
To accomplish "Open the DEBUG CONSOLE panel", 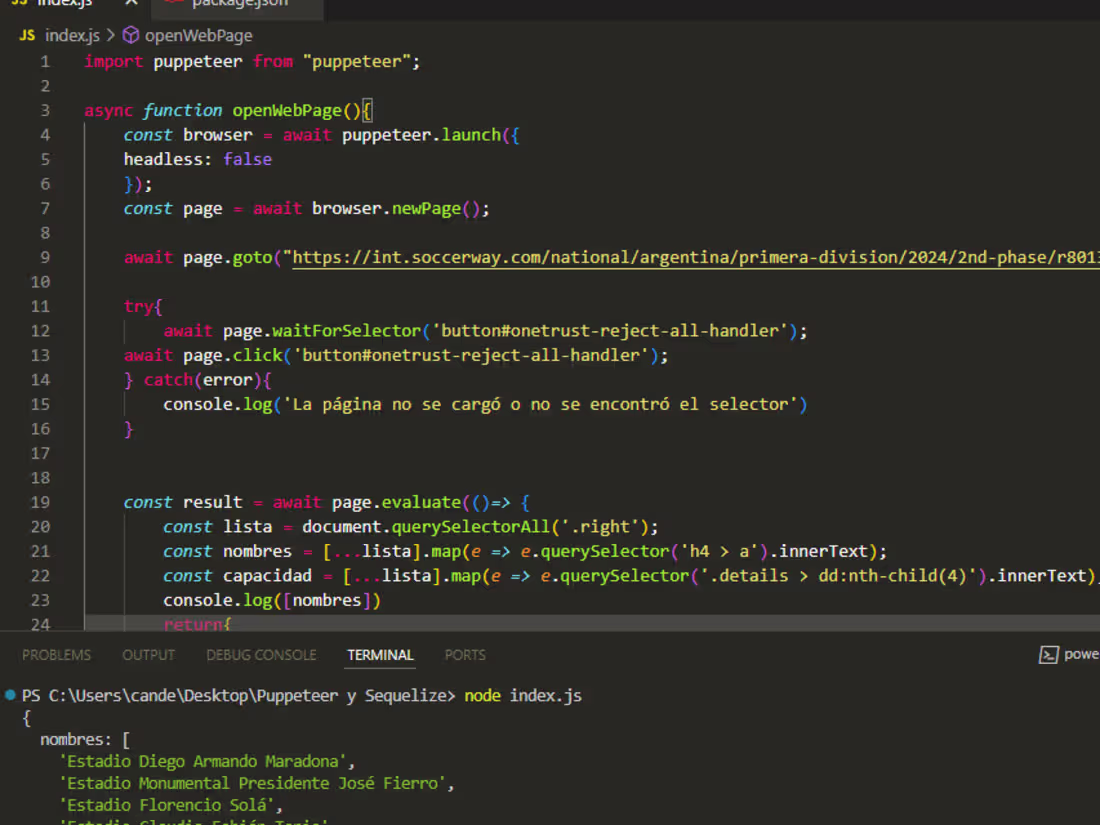I will coord(261,655).
